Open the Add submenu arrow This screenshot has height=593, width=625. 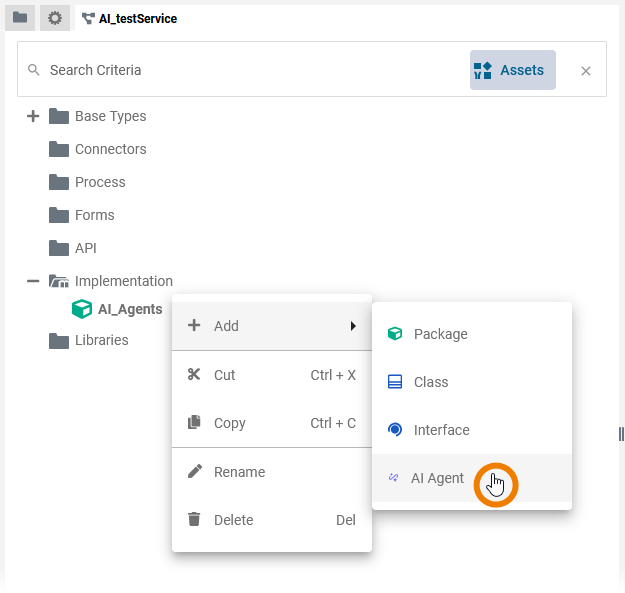pyautogui.click(x=353, y=326)
